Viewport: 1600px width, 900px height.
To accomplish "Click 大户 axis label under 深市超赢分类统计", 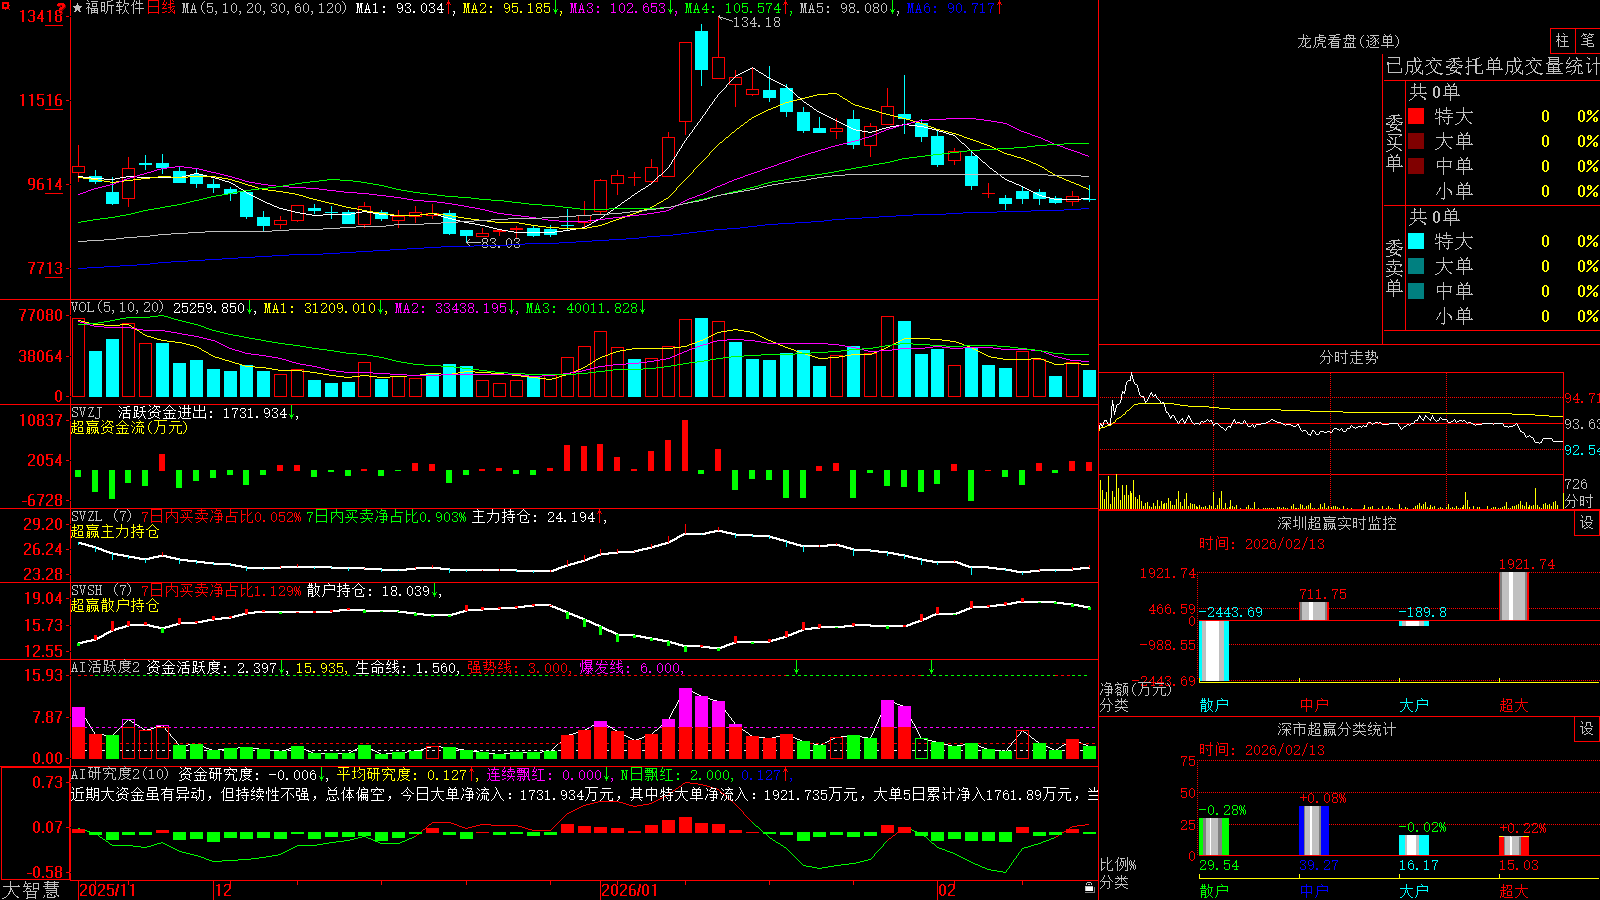I will coord(1414,890).
